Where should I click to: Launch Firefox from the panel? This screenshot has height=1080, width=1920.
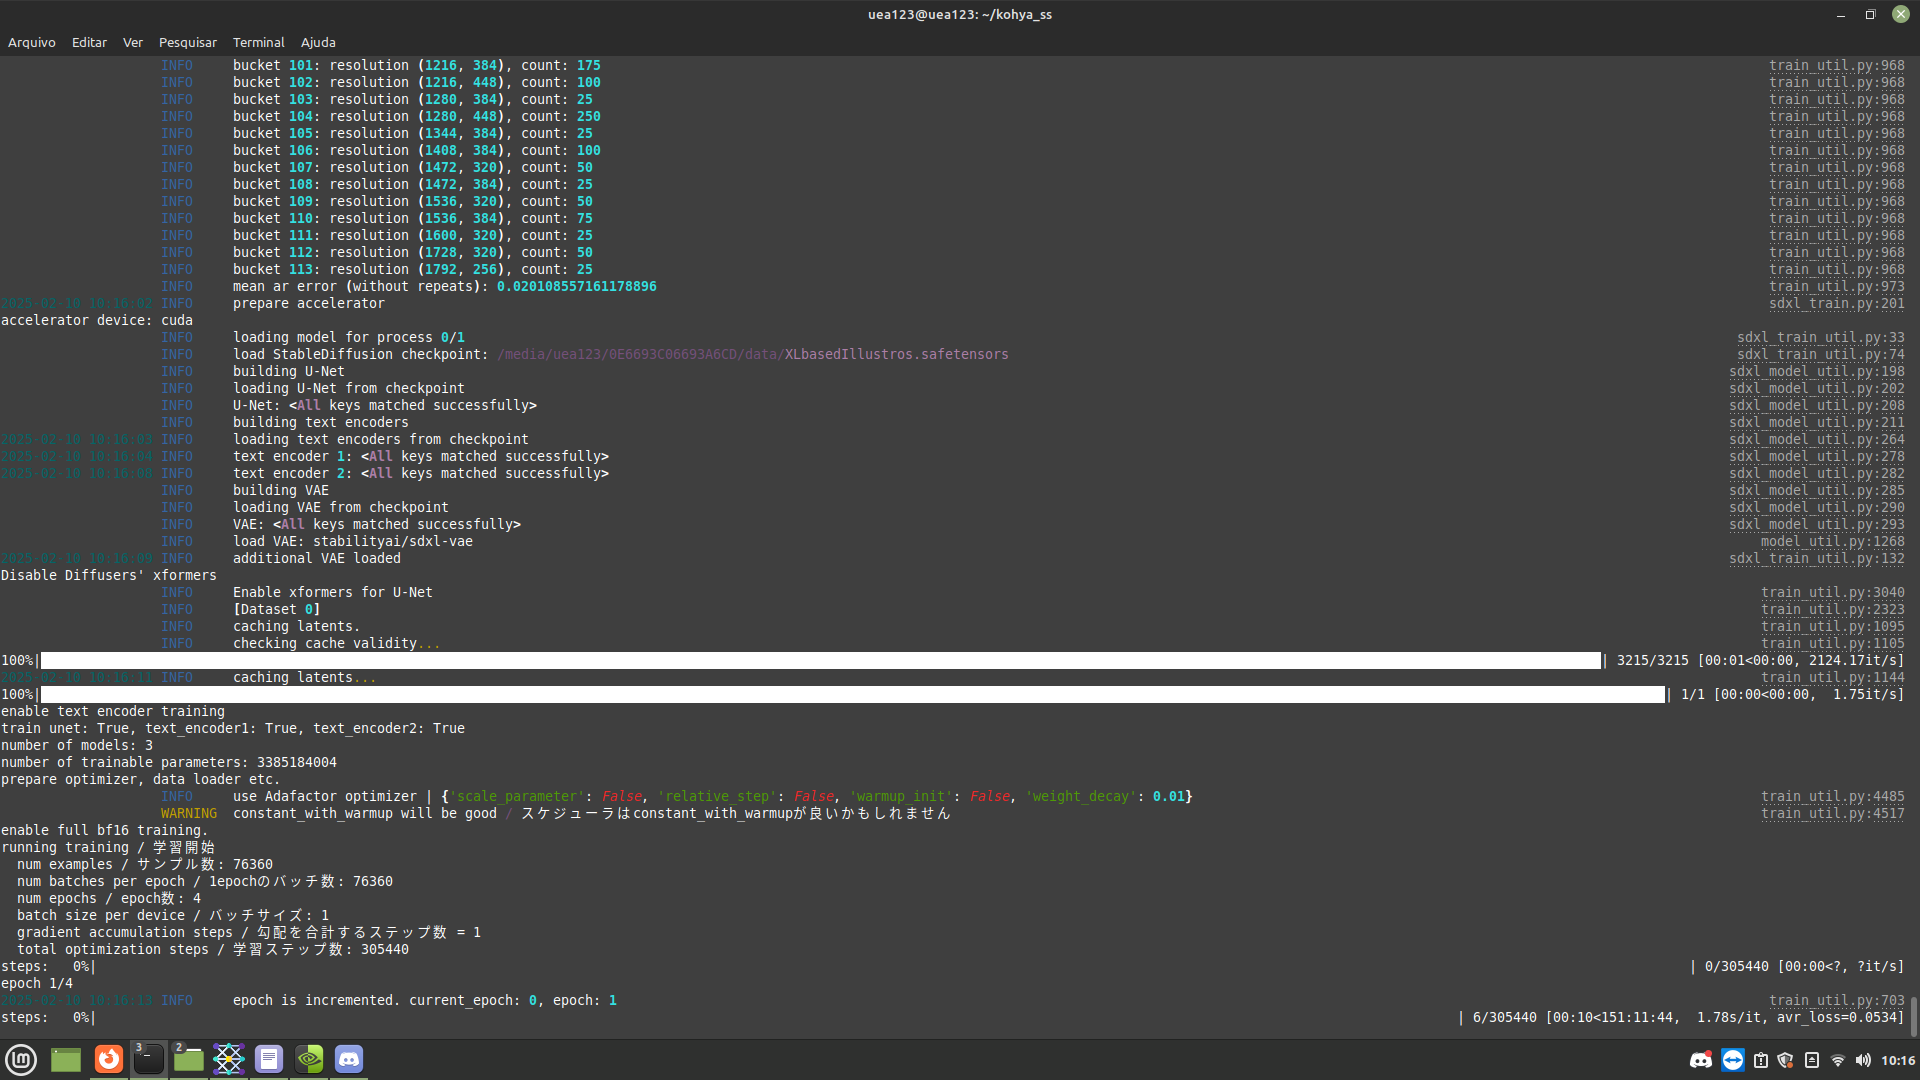(x=109, y=1059)
